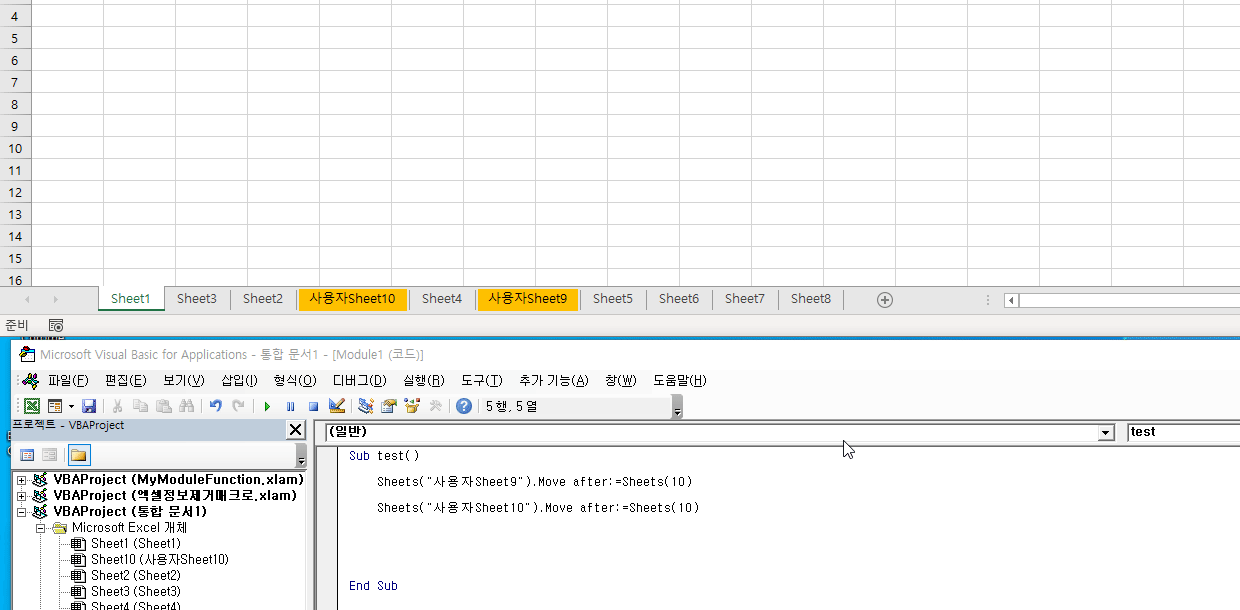Select Sheet10 (사용자Sheet10) in project tree
The width and height of the screenshot is (1240, 610).
coord(160,560)
